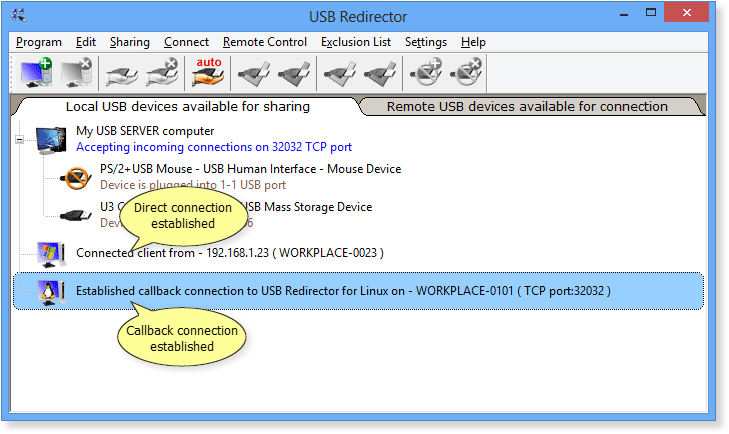
Task: Toggle the auto share toolbar icon
Action: pos(208,73)
